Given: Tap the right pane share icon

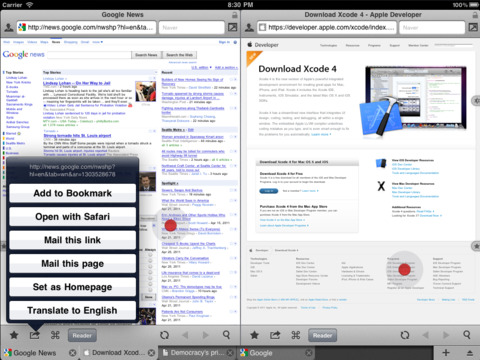Looking at the screenshot, I should click(x=275, y=335).
